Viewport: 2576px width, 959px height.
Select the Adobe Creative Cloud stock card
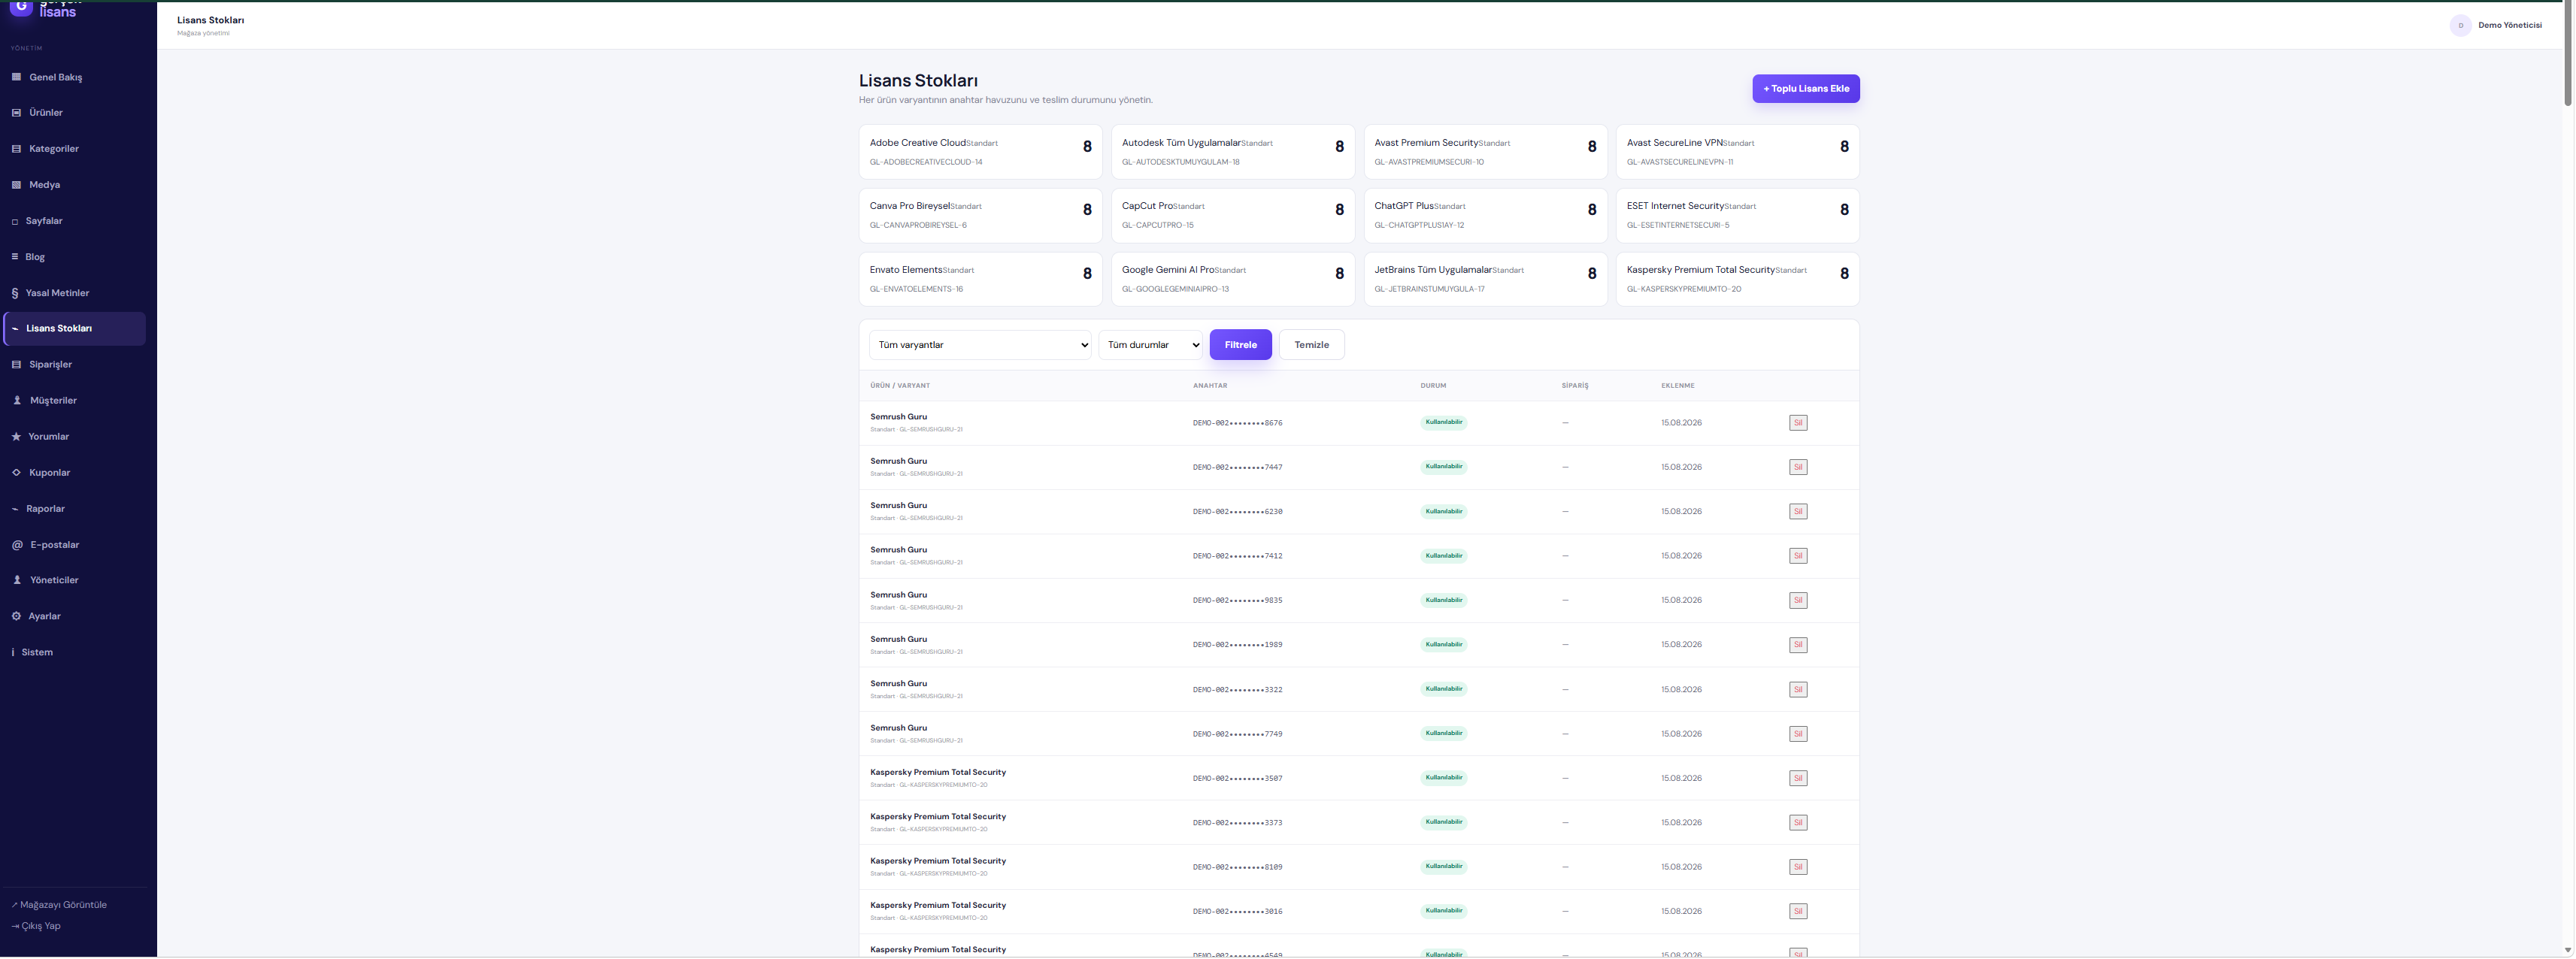980,152
